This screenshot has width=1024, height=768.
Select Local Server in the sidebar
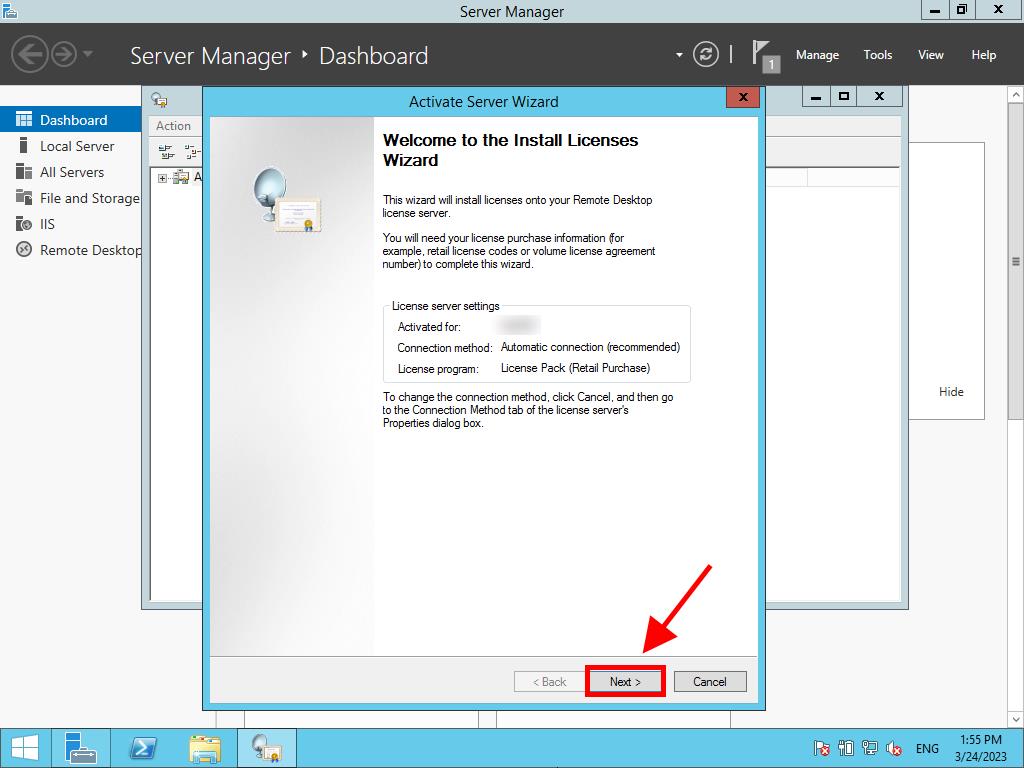pyautogui.click(x=71, y=146)
